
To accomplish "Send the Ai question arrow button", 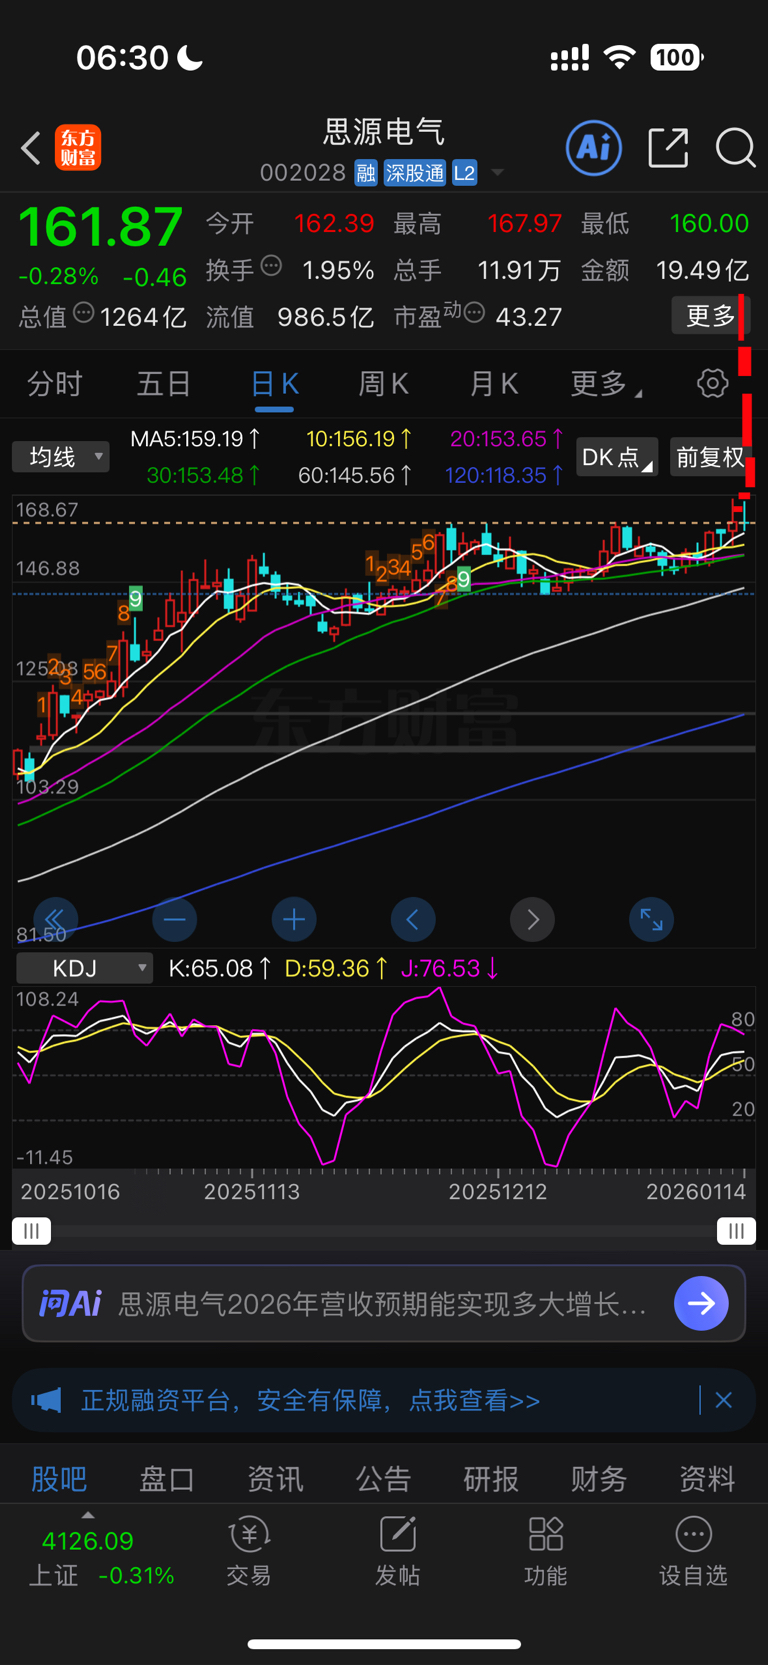I will pos(701,1303).
